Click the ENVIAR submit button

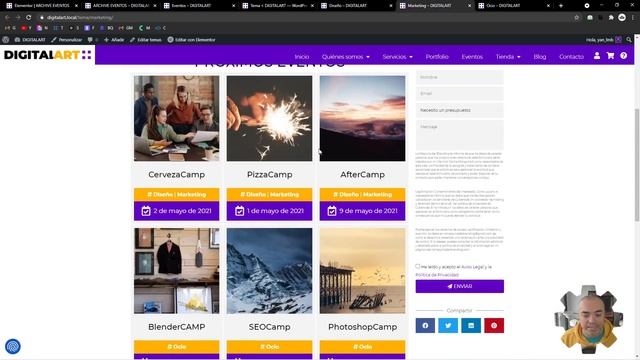(460, 286)
